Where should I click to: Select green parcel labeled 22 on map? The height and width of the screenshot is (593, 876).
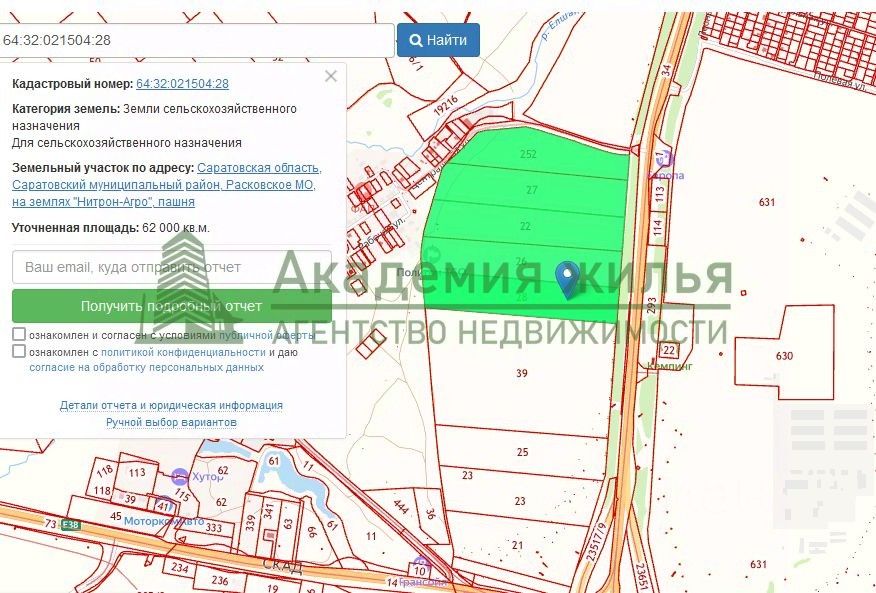point(525,226)
